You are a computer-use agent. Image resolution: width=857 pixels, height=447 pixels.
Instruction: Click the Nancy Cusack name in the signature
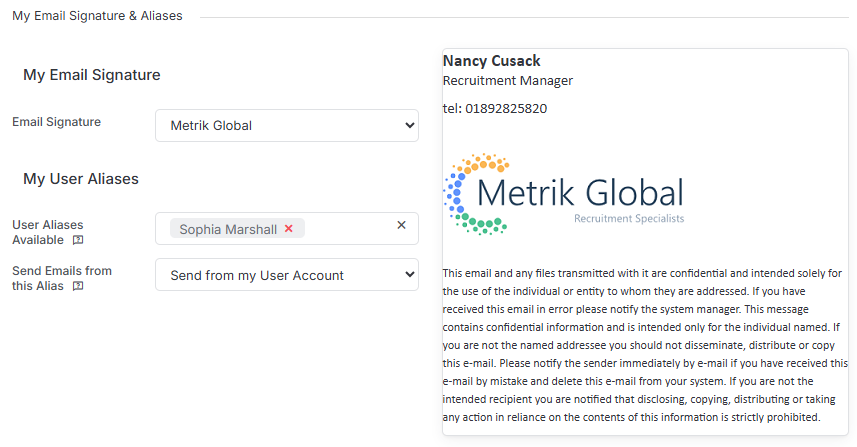click(491, 61)
